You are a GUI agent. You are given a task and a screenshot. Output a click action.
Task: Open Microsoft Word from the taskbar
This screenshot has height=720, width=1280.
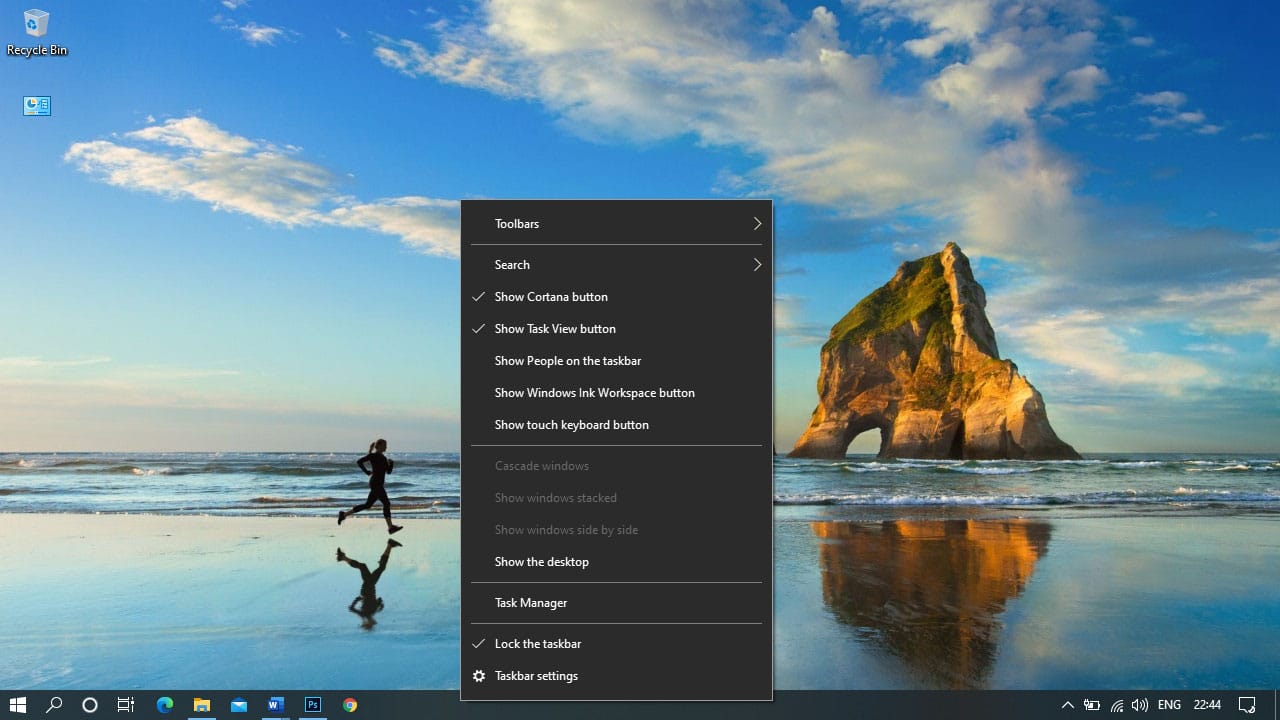click(276, 705)
